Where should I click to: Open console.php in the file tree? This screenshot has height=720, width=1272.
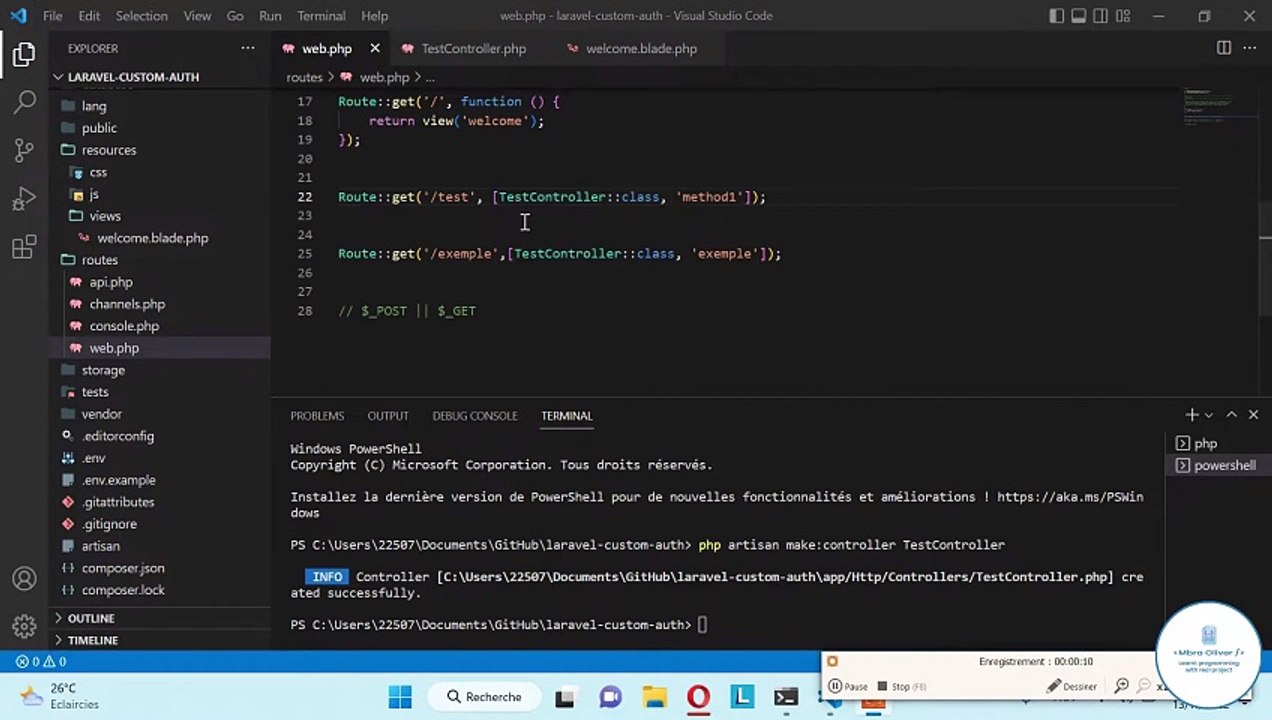(x=160, y=326)
